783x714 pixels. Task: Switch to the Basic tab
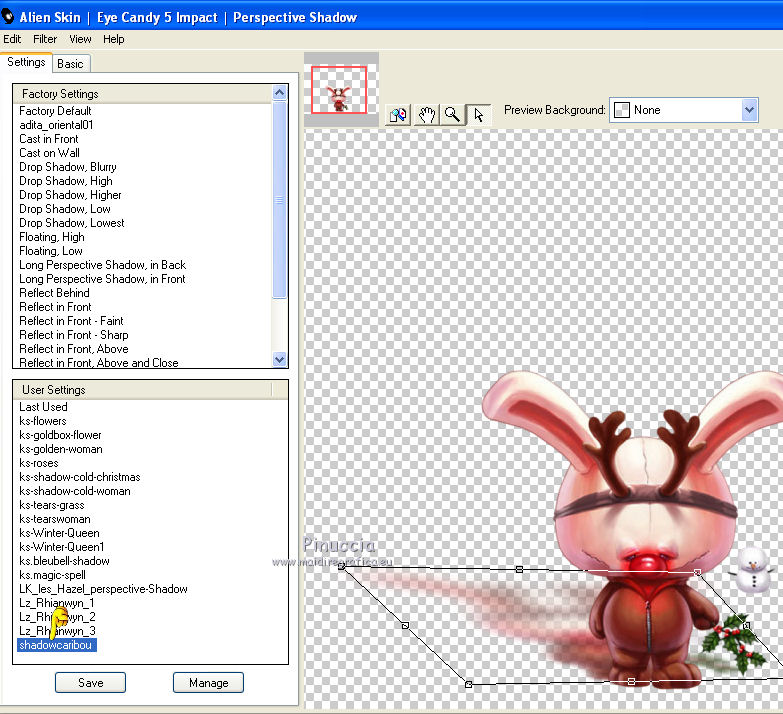tap(70, 63)
